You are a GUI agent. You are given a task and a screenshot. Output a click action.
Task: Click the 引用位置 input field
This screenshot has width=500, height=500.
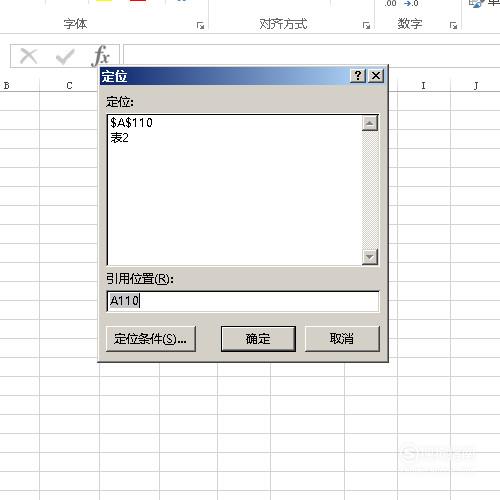coord(243,301)
